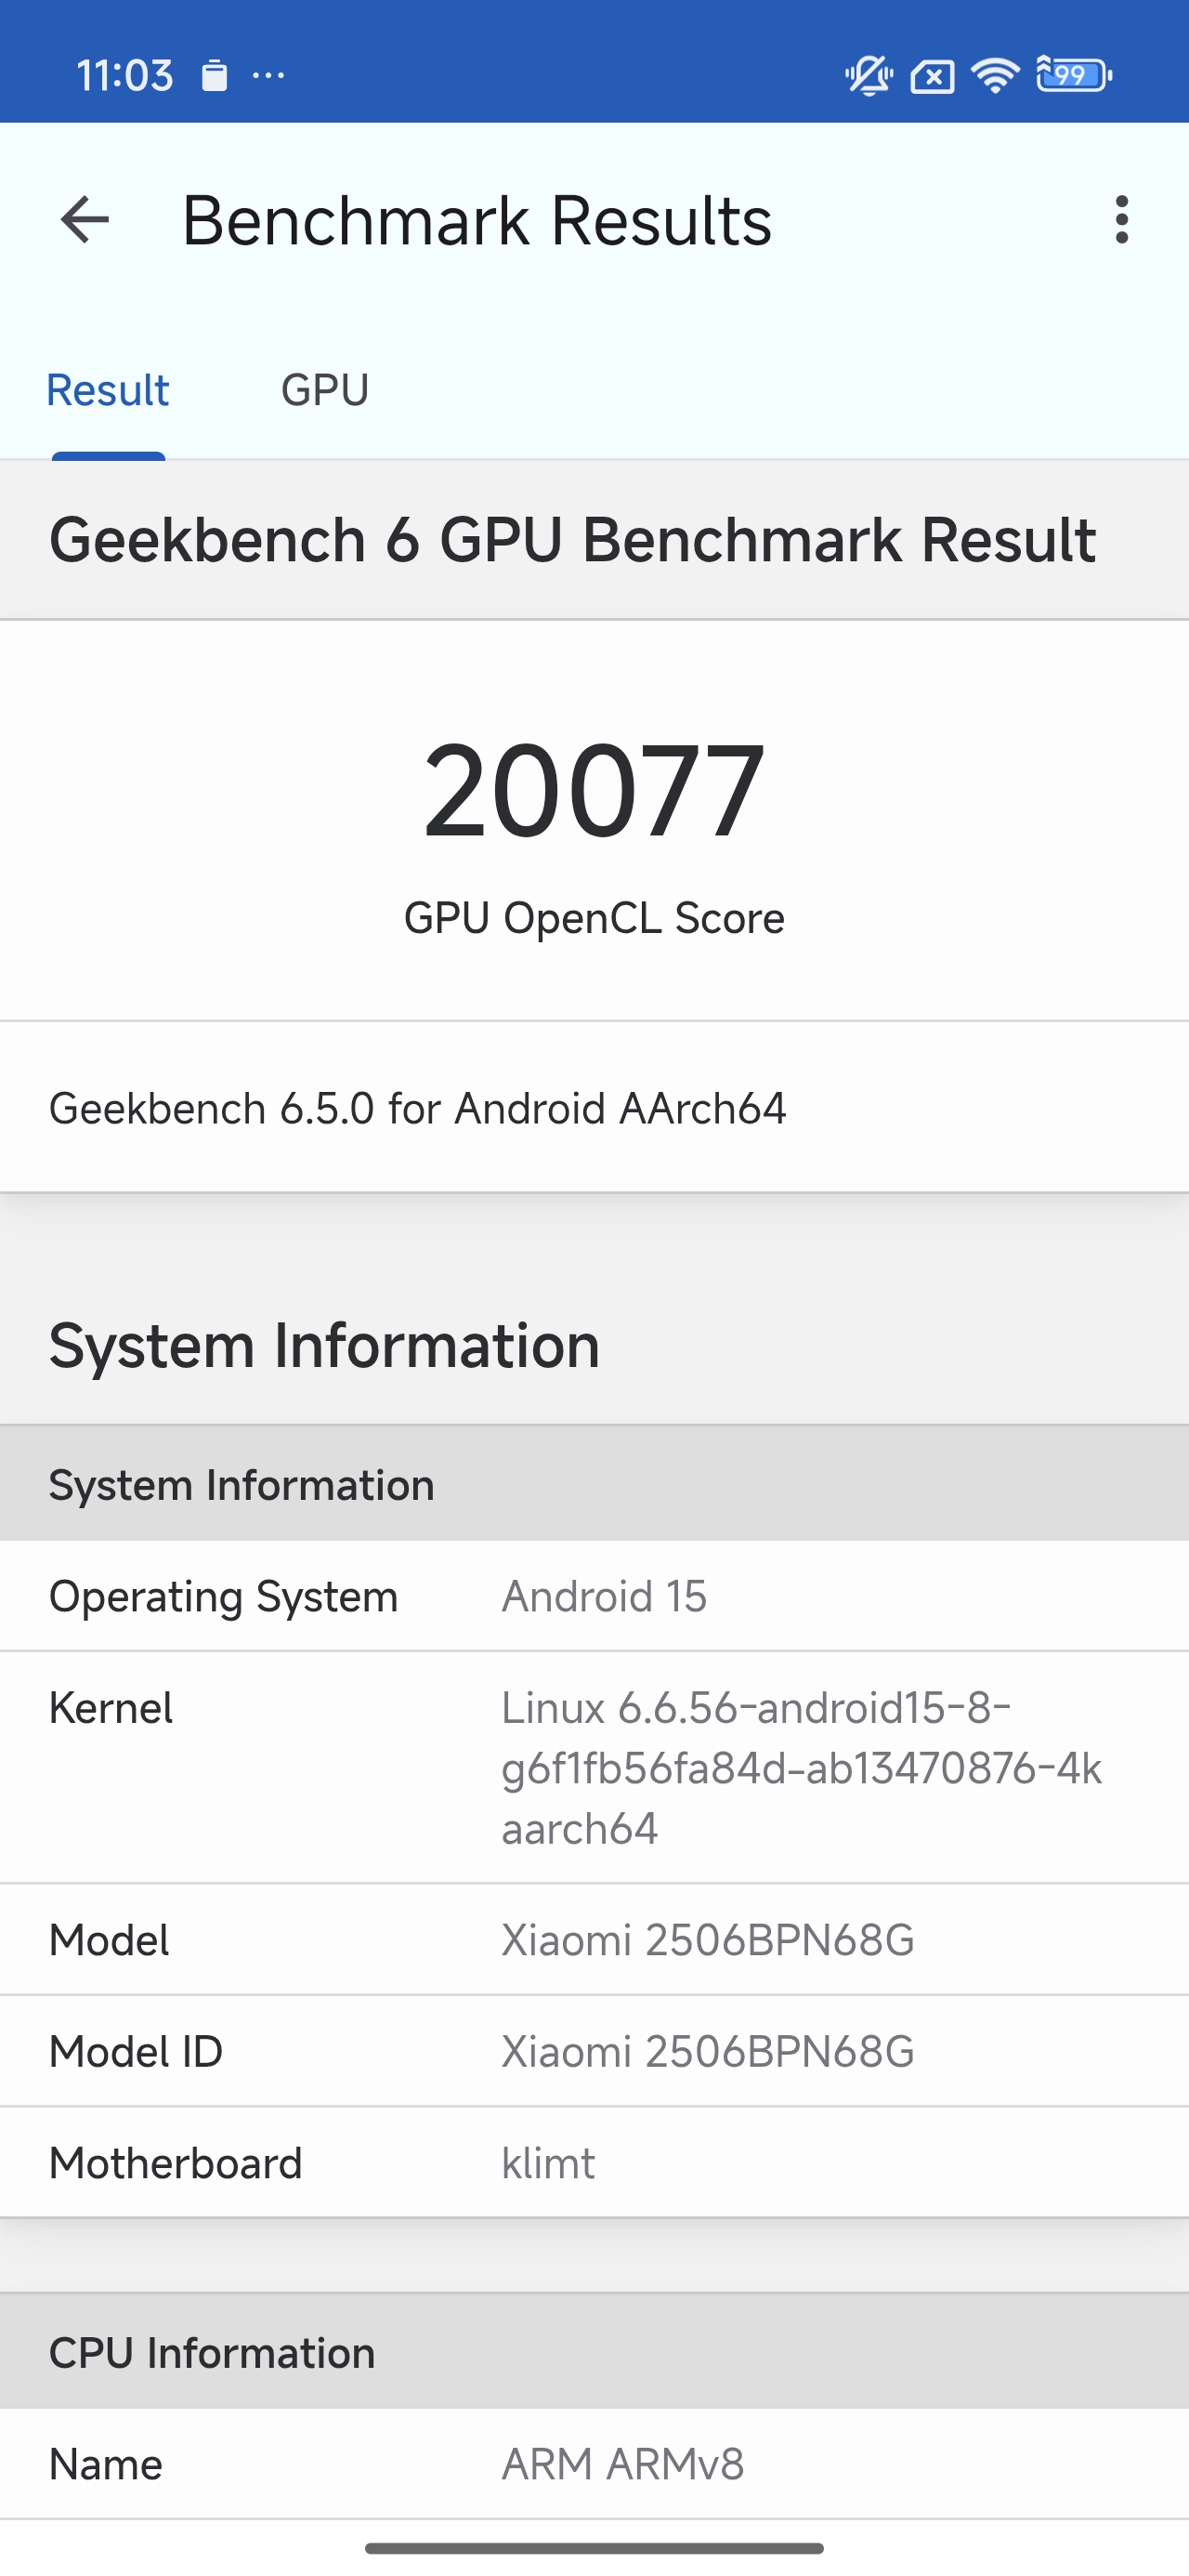
Task: Tap the Motherboard klimt row
Action: (x=594, y=2163)
